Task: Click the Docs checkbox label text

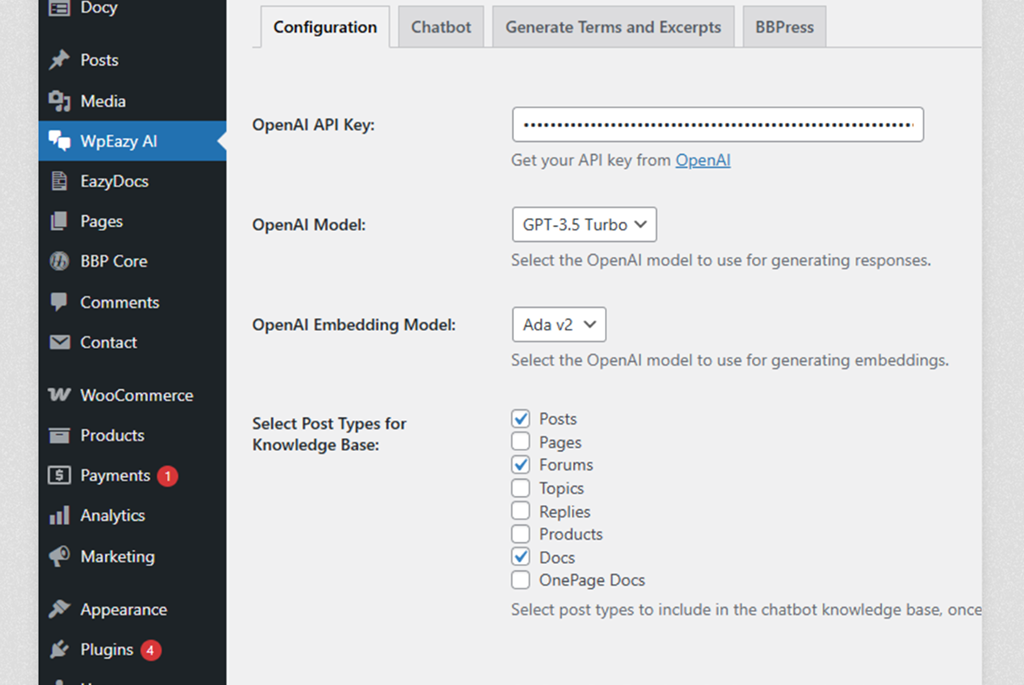Action: tap(557, 557)
